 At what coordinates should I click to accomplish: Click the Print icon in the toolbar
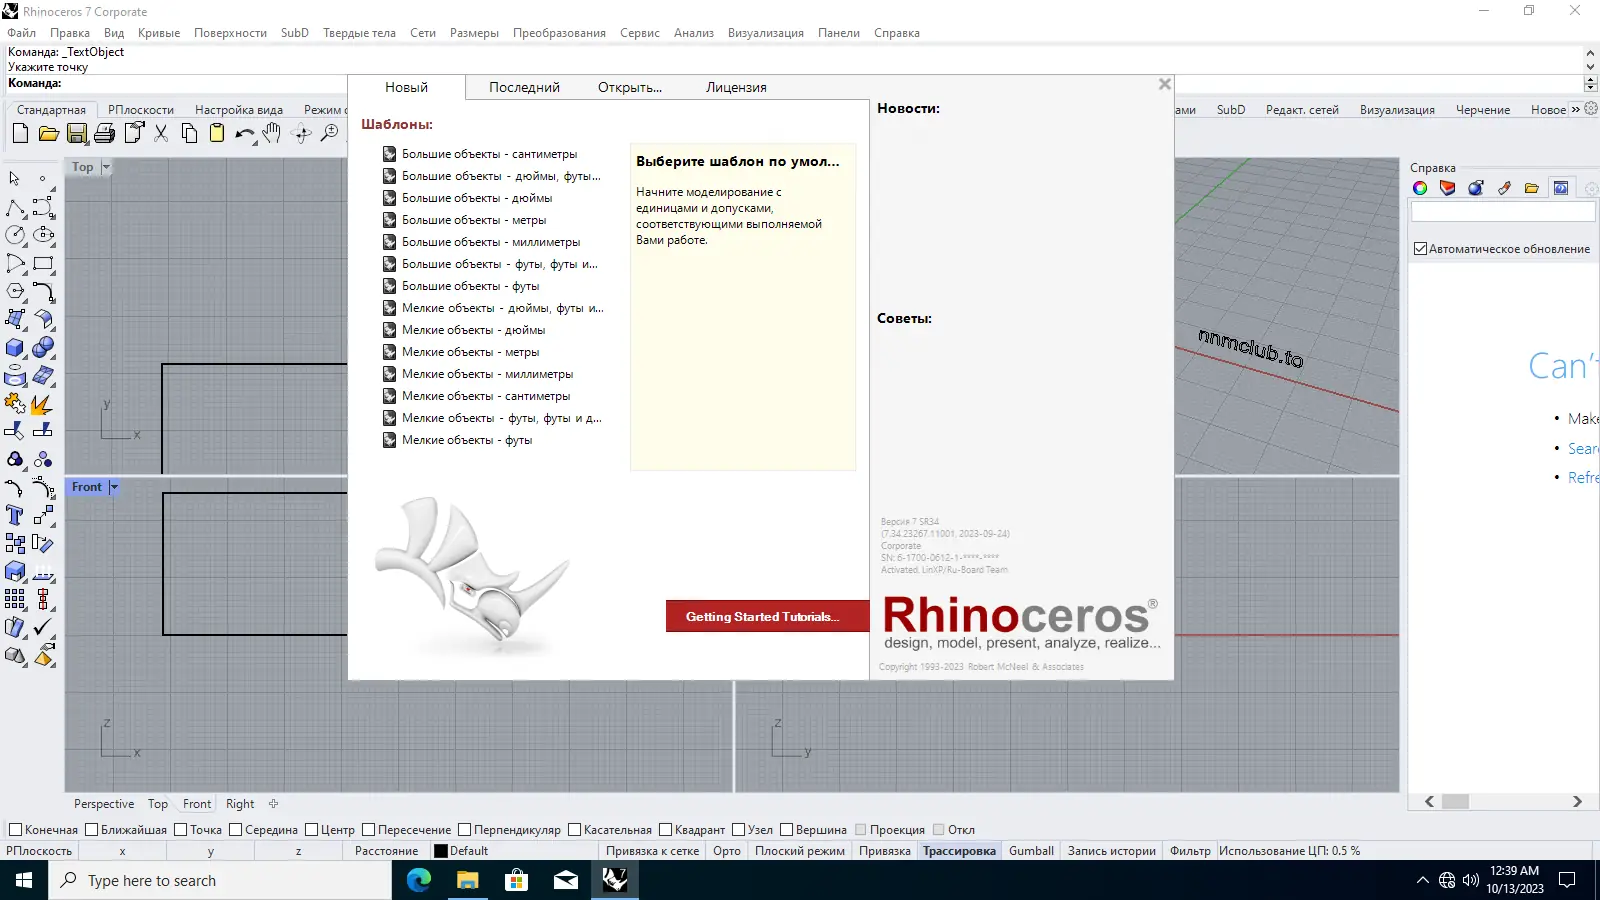(x=105, y=133)
